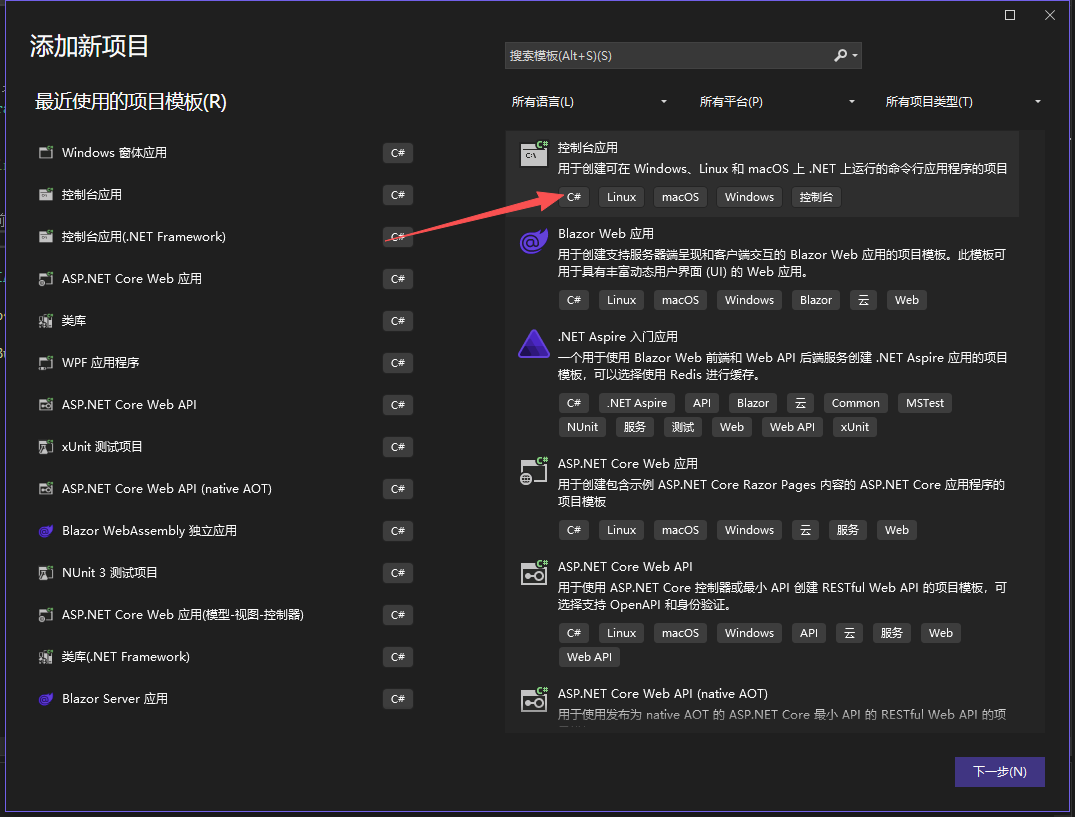Click Web API tag under .NET Aspire 入门应用
The image size is (1075, 817).
792,427
